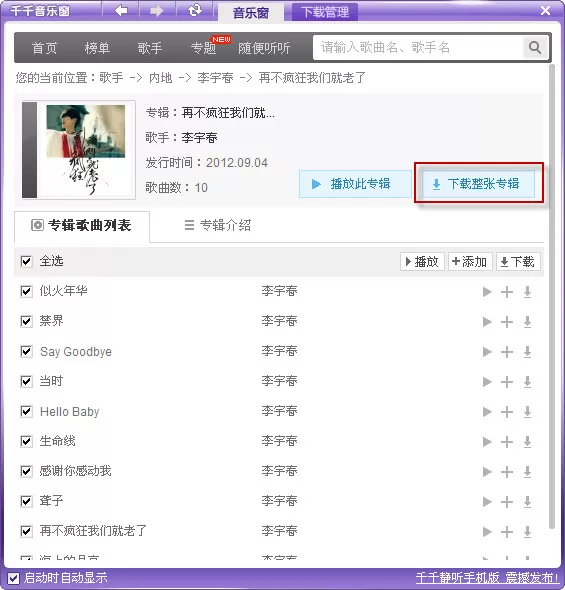Uncheck the 当时 checkbox

click(x=26, y=381)
